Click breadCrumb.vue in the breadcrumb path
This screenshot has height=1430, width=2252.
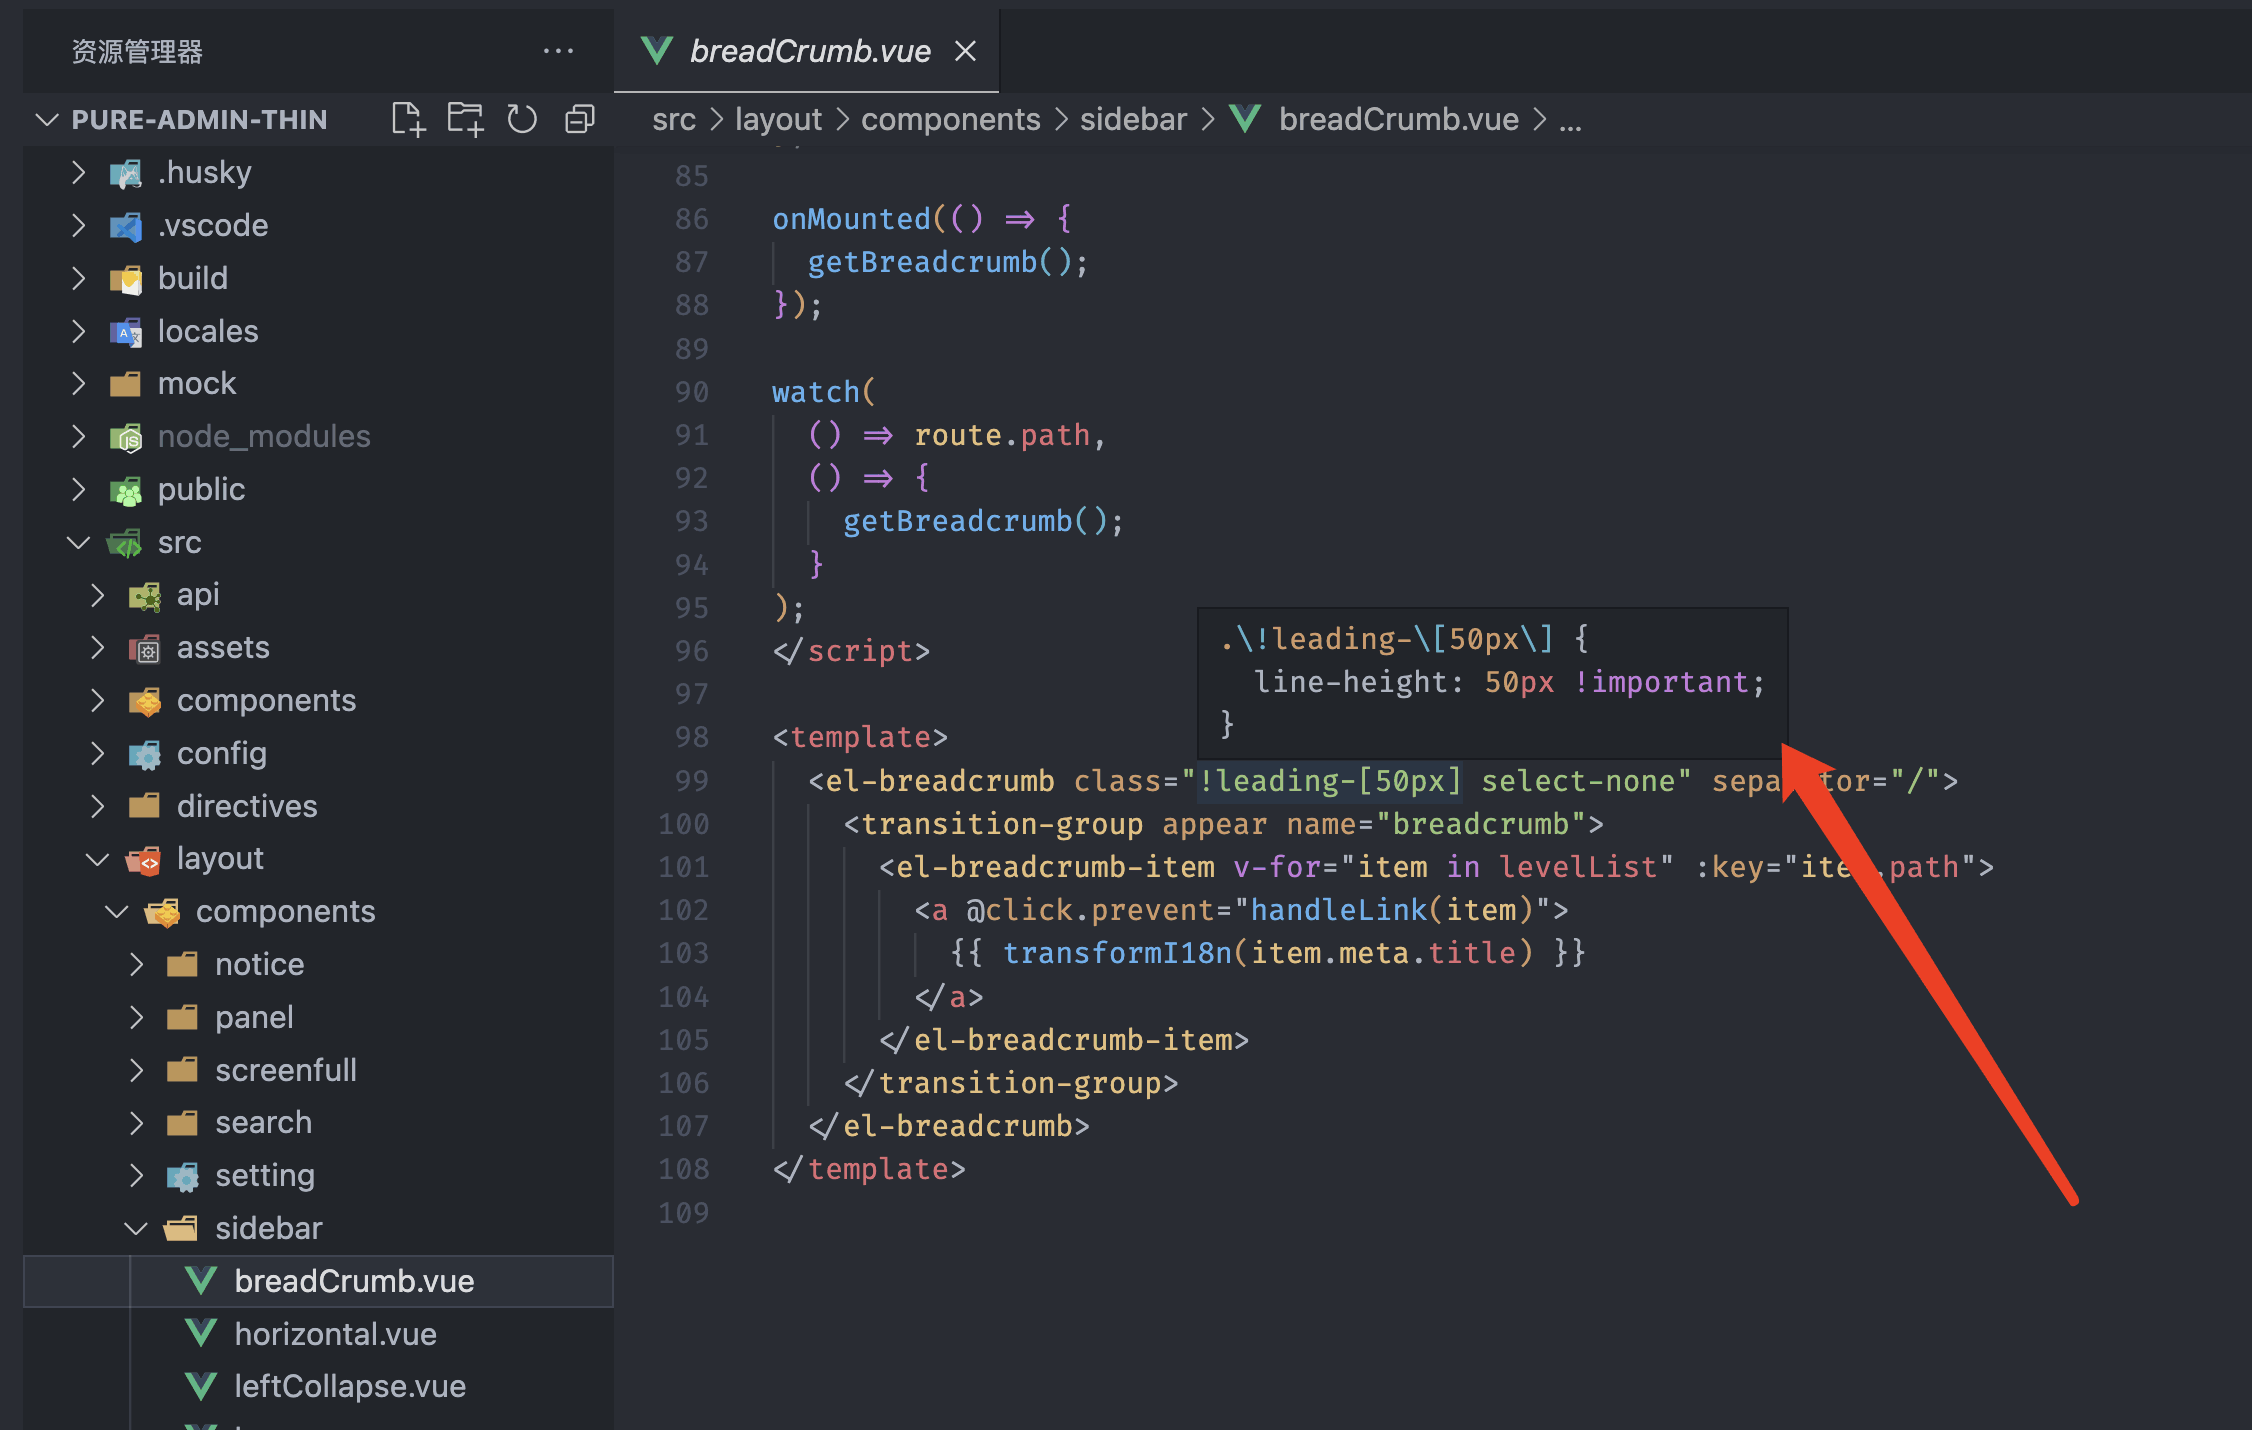tap(1398, 120)
